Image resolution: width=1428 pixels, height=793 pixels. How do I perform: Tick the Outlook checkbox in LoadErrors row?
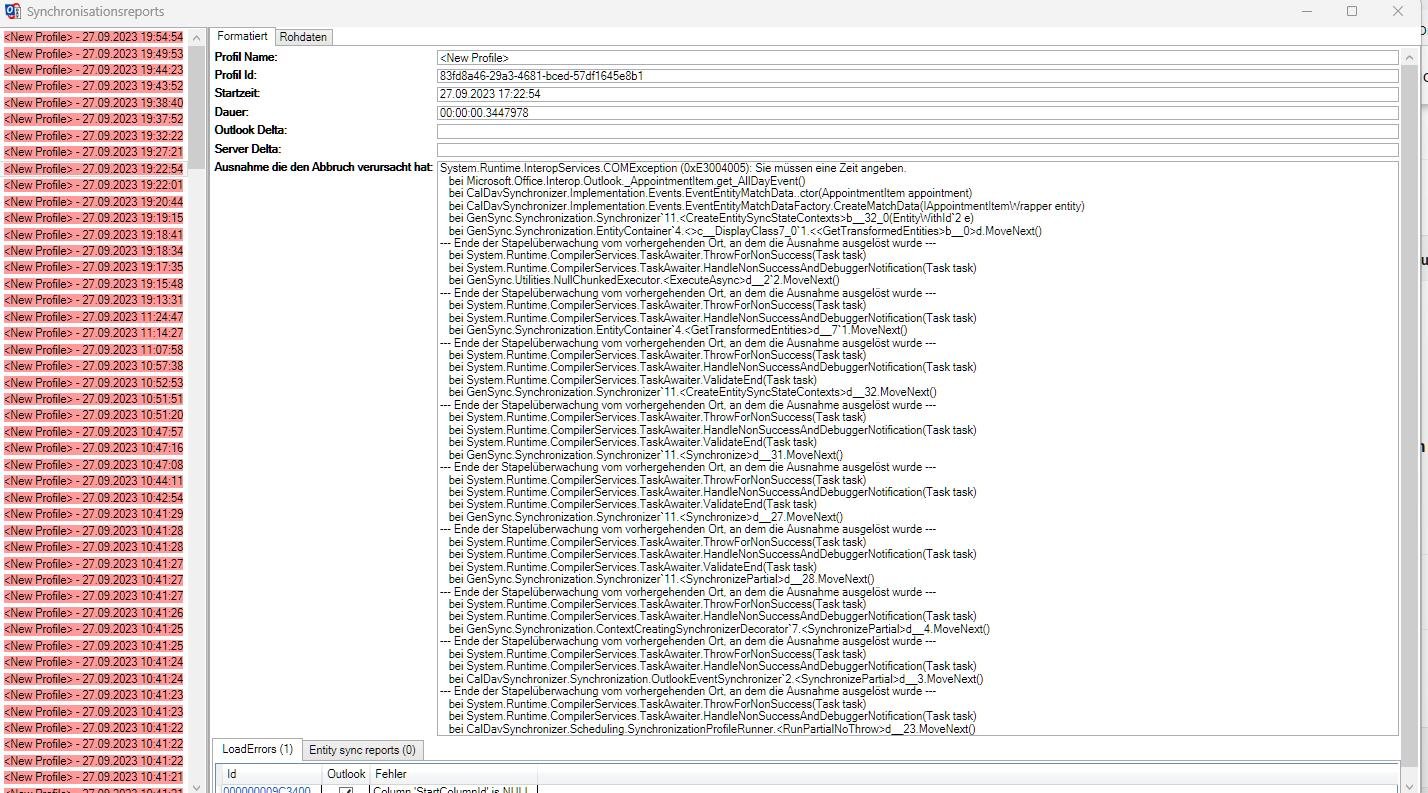pyautogui.click(x=346, y=790)
